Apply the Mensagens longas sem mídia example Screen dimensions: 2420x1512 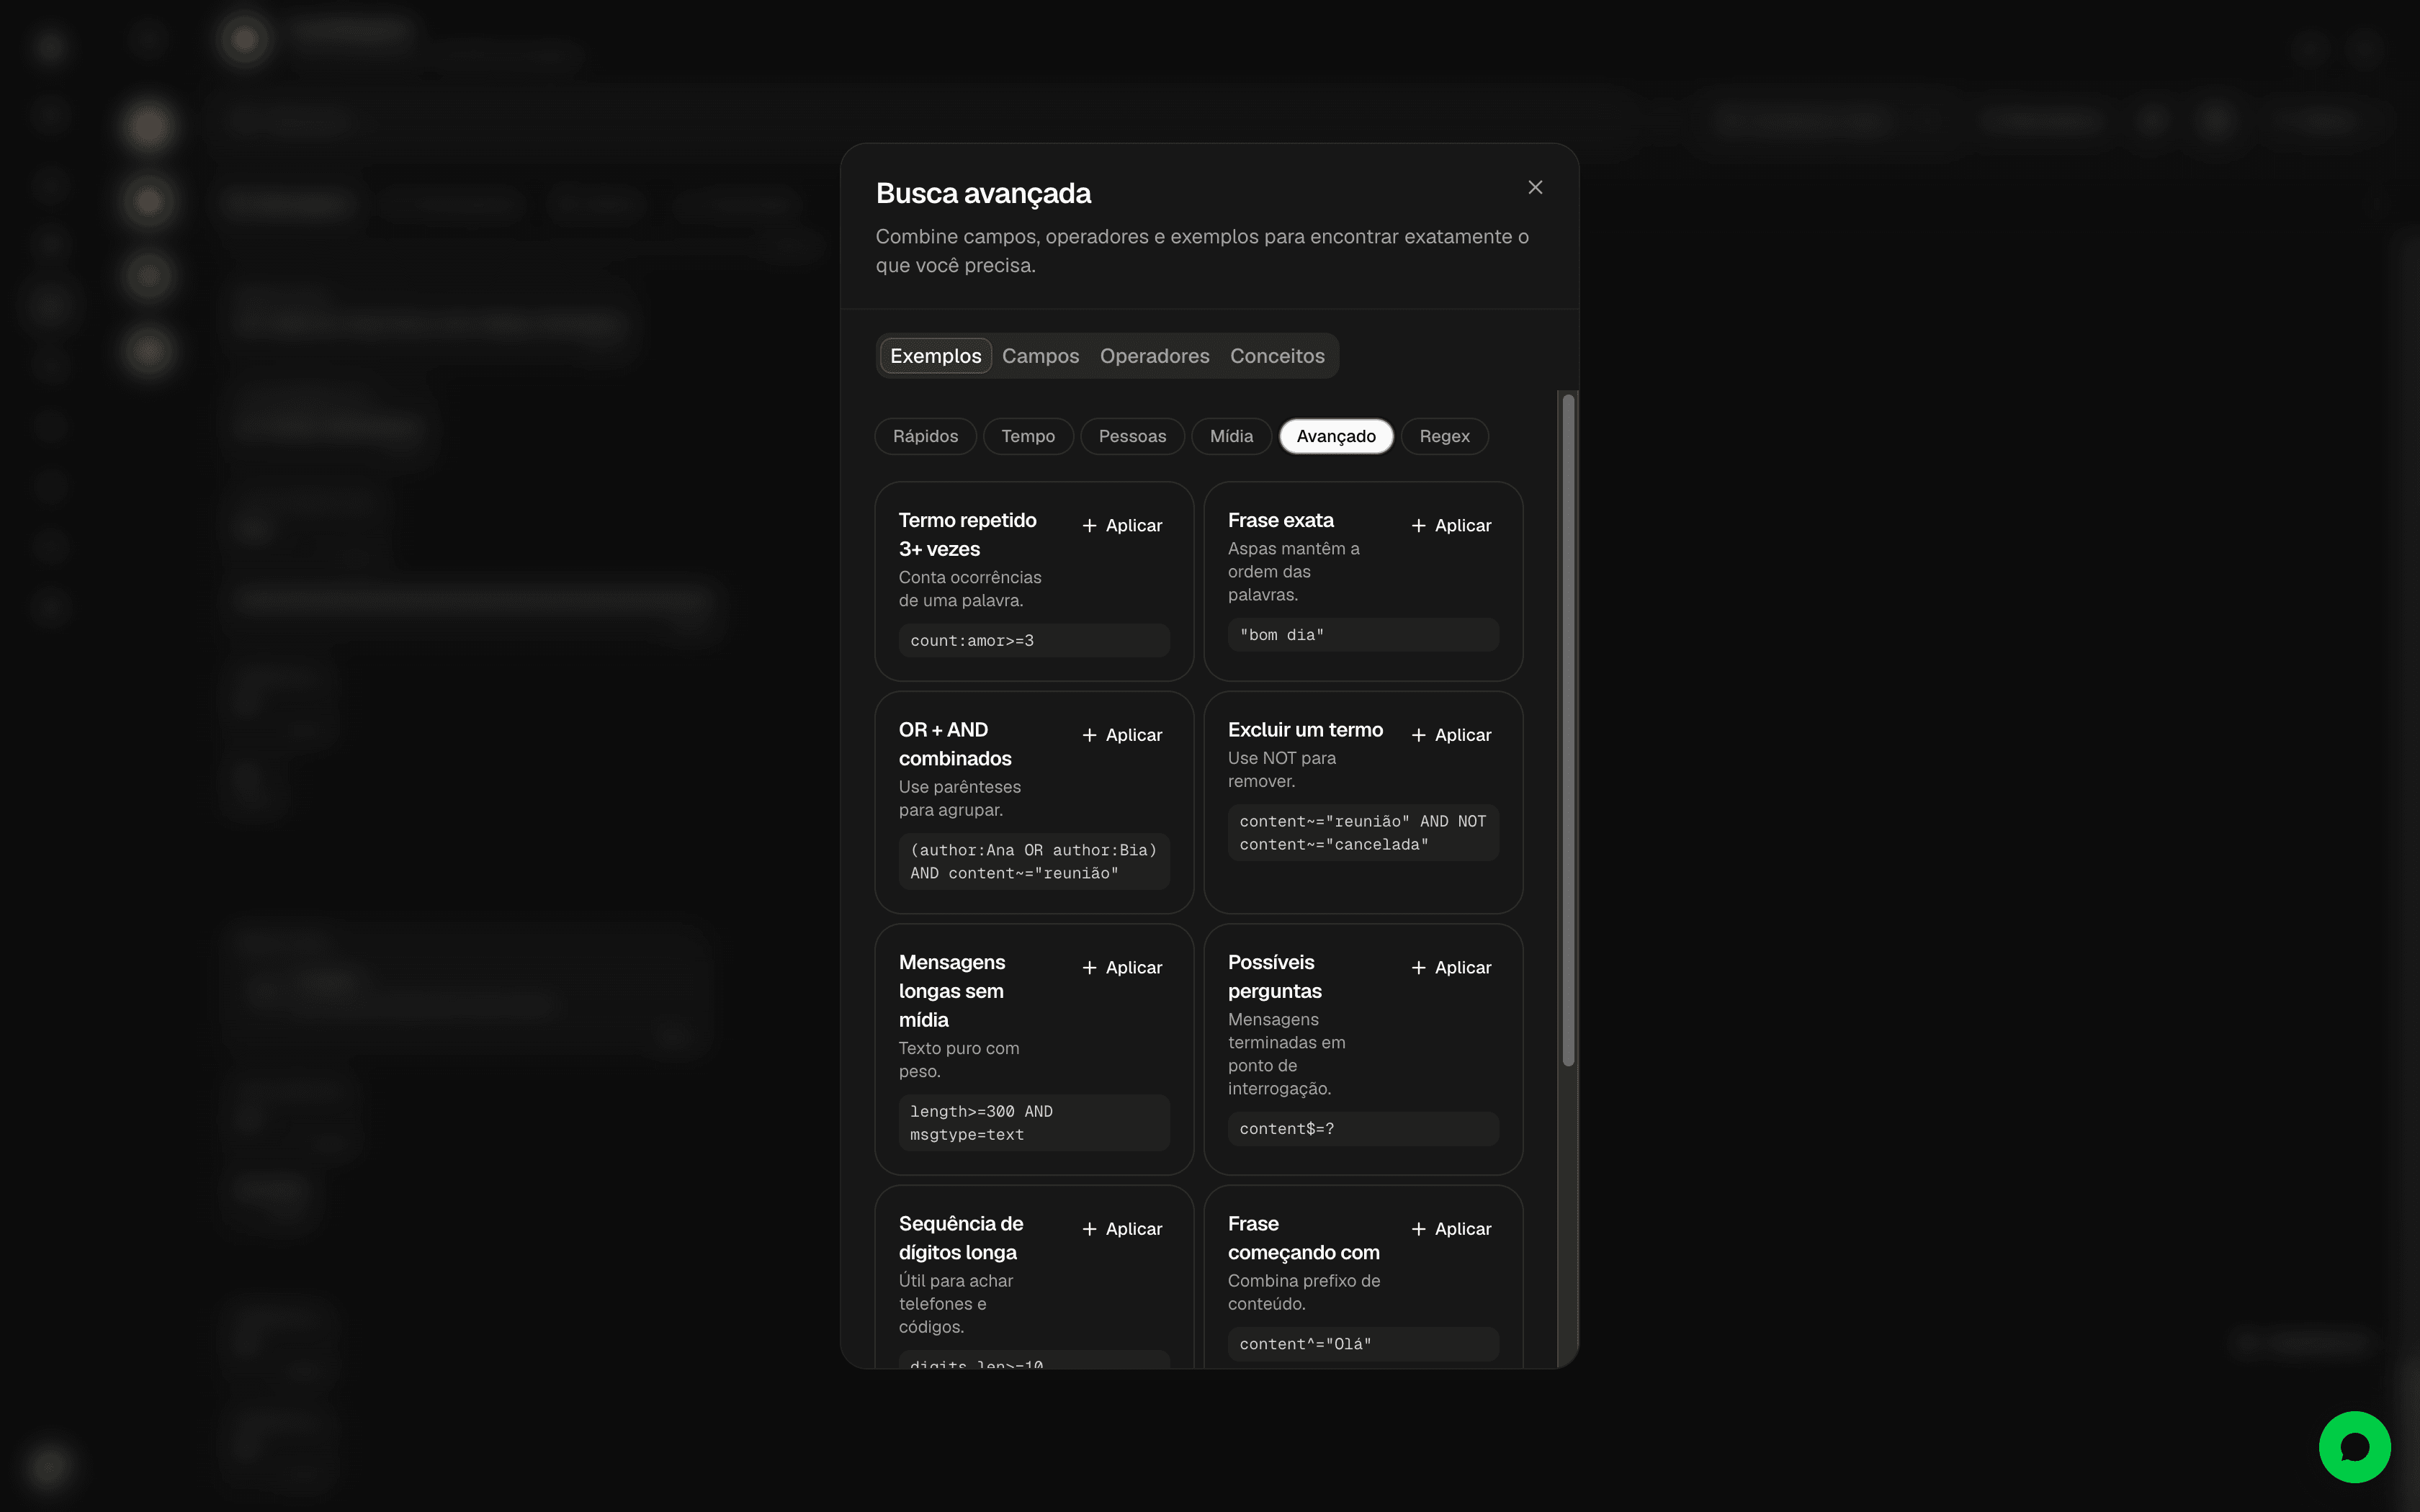[1122, 967]
